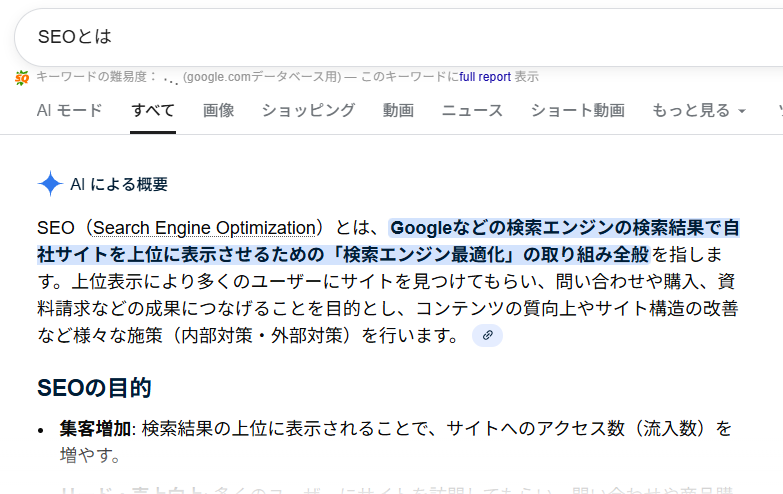This screenshot has width=783, height=494.
Task: Click the AI による概要 heading
Action: click(119, 184)
